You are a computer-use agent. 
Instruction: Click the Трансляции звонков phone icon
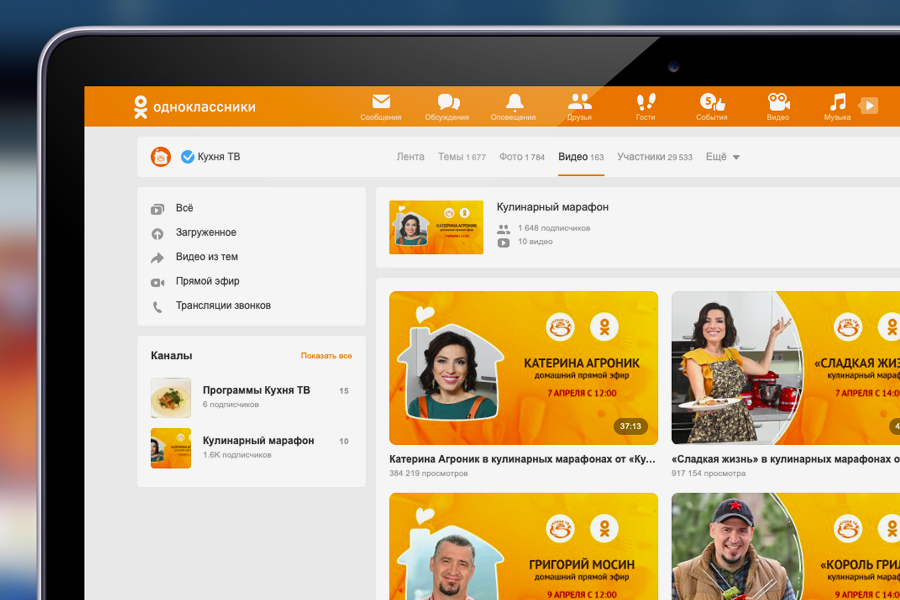tap(157, 307)
